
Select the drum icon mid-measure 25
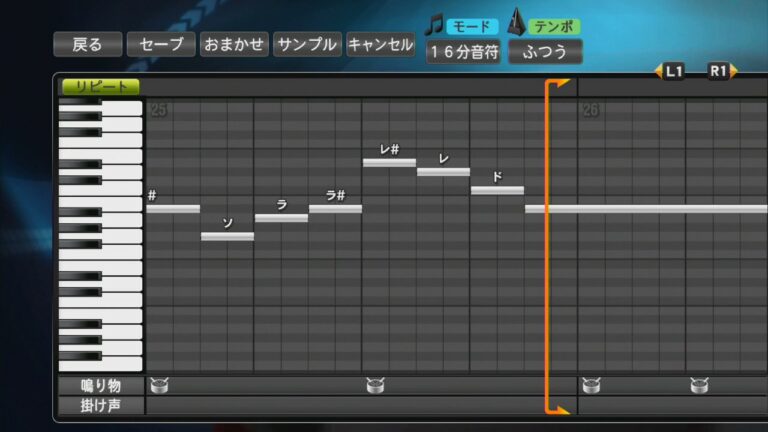pos(375,384)
